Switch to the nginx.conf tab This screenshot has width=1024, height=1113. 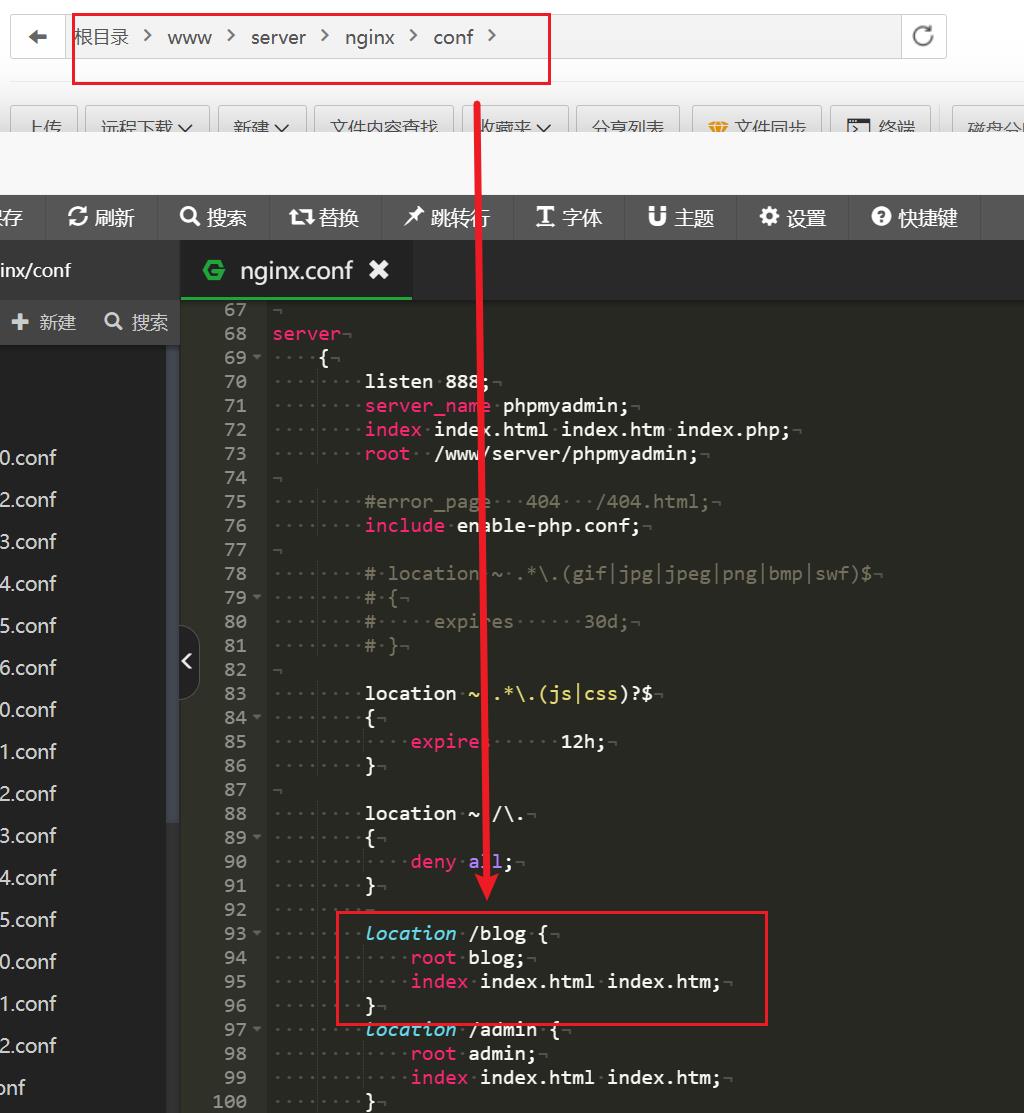(296, 270)
